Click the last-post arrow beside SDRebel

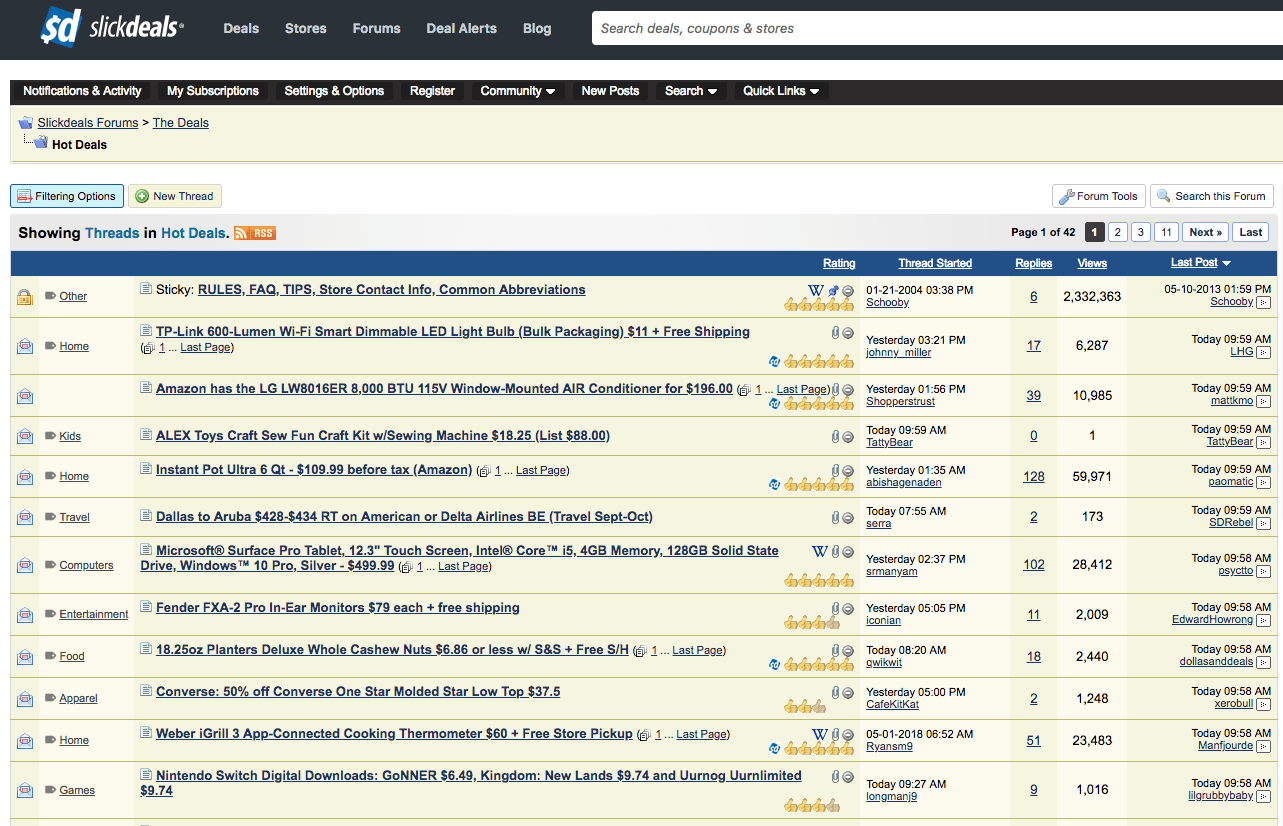tap(1264, 523)
